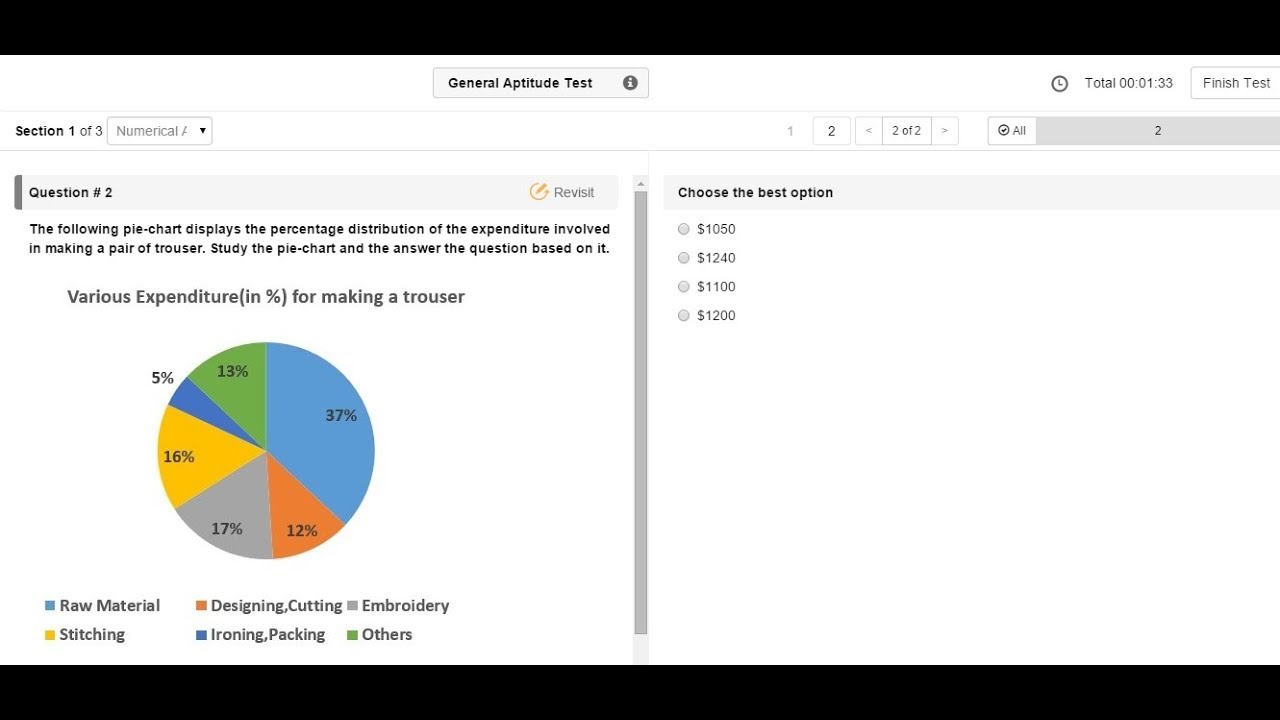Select question number 2 tab
Image resolution: width=1280 pixels, height=720 pixels.
(x=831, y=131)
